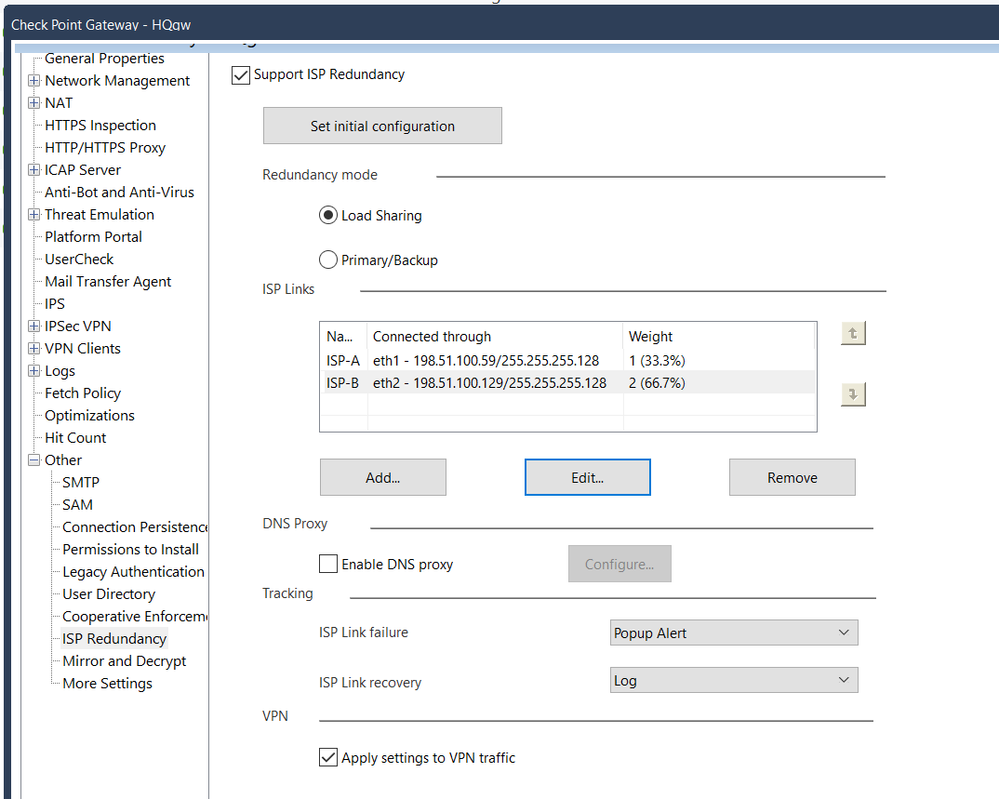Open IPS page in tree

(x=55, y=304)
